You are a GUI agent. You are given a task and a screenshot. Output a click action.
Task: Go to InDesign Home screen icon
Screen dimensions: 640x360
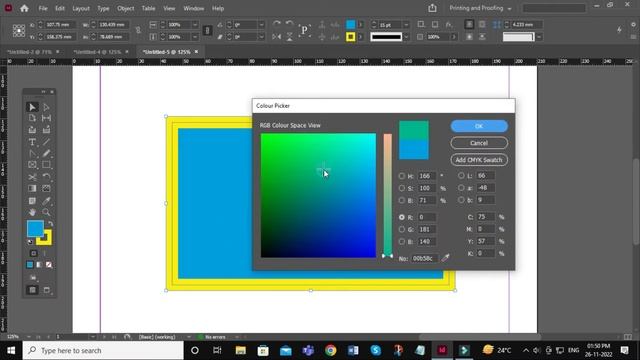click(24, 8)
